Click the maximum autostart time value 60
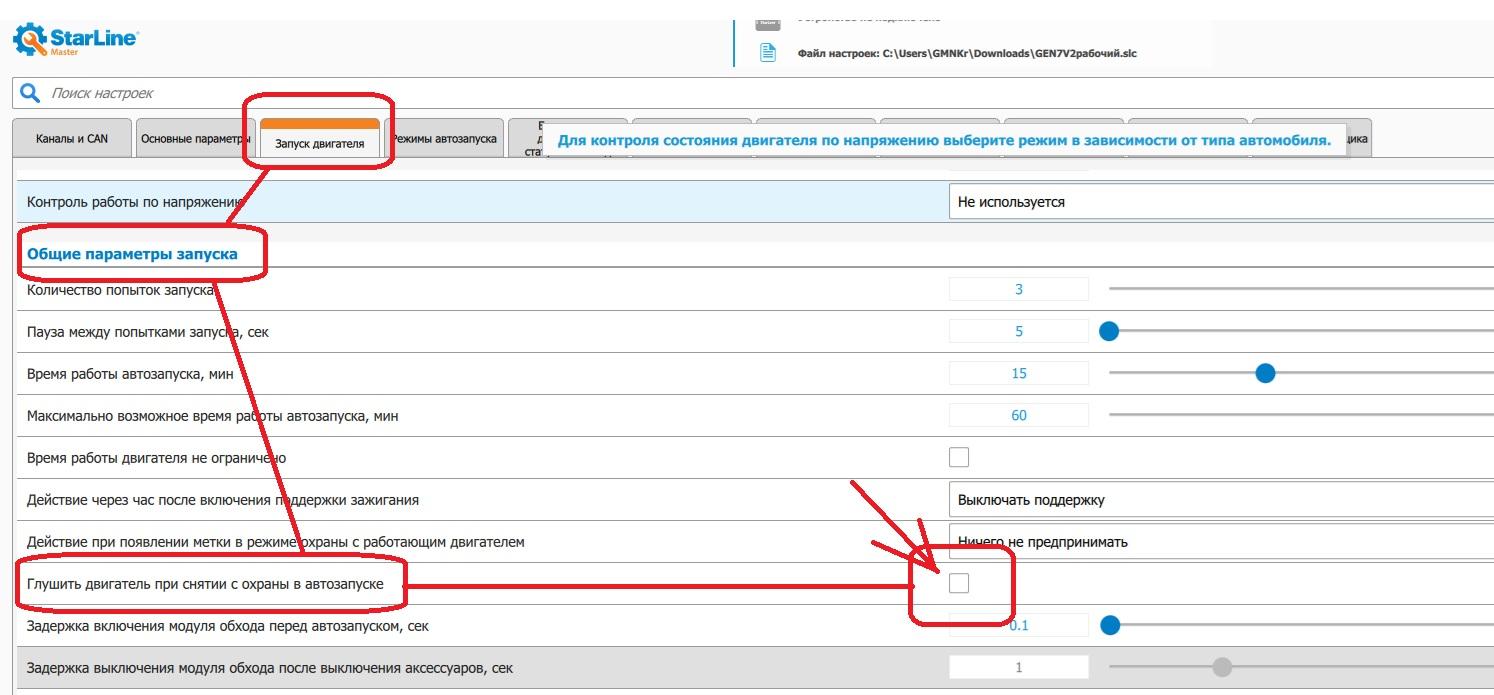 (x=1019, y=415)
